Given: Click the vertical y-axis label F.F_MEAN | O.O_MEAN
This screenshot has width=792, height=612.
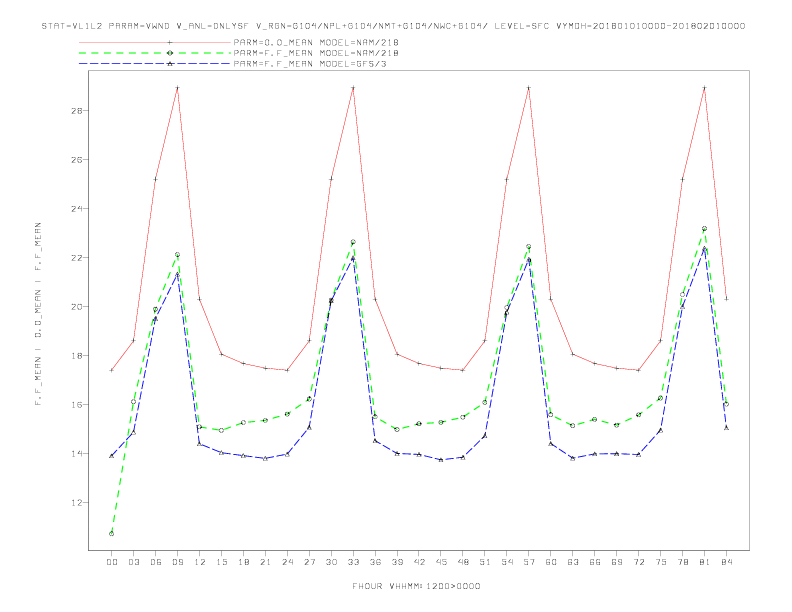Looking at the screenshot, I should (38, 314).
